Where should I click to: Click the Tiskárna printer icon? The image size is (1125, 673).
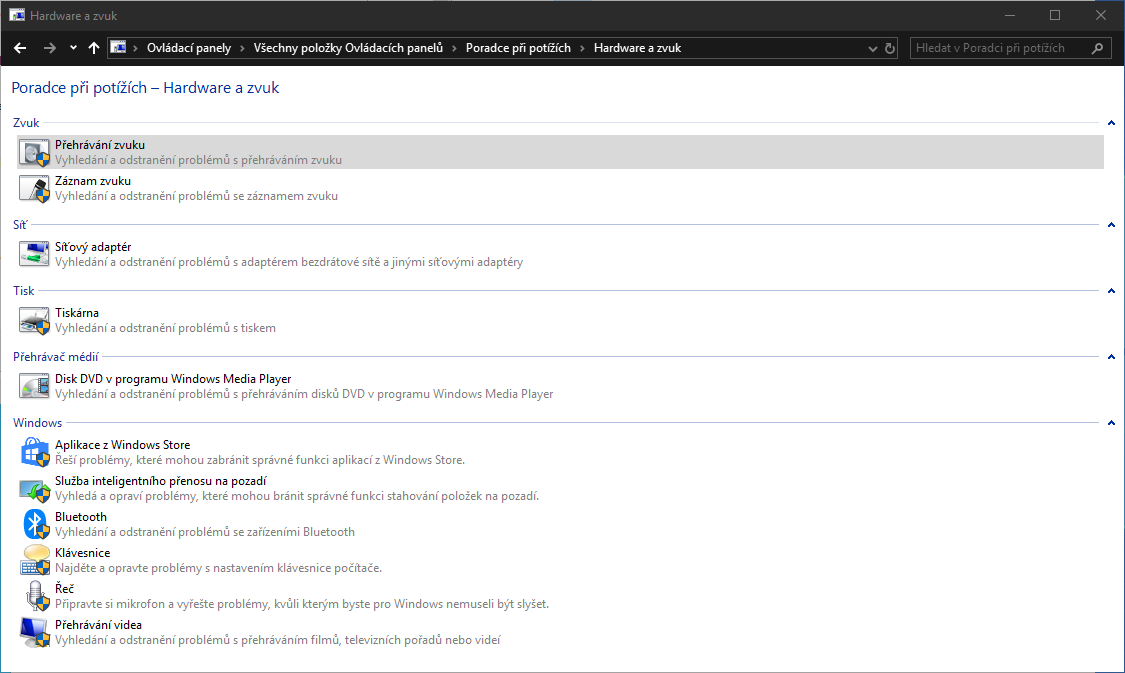(35, 320)
